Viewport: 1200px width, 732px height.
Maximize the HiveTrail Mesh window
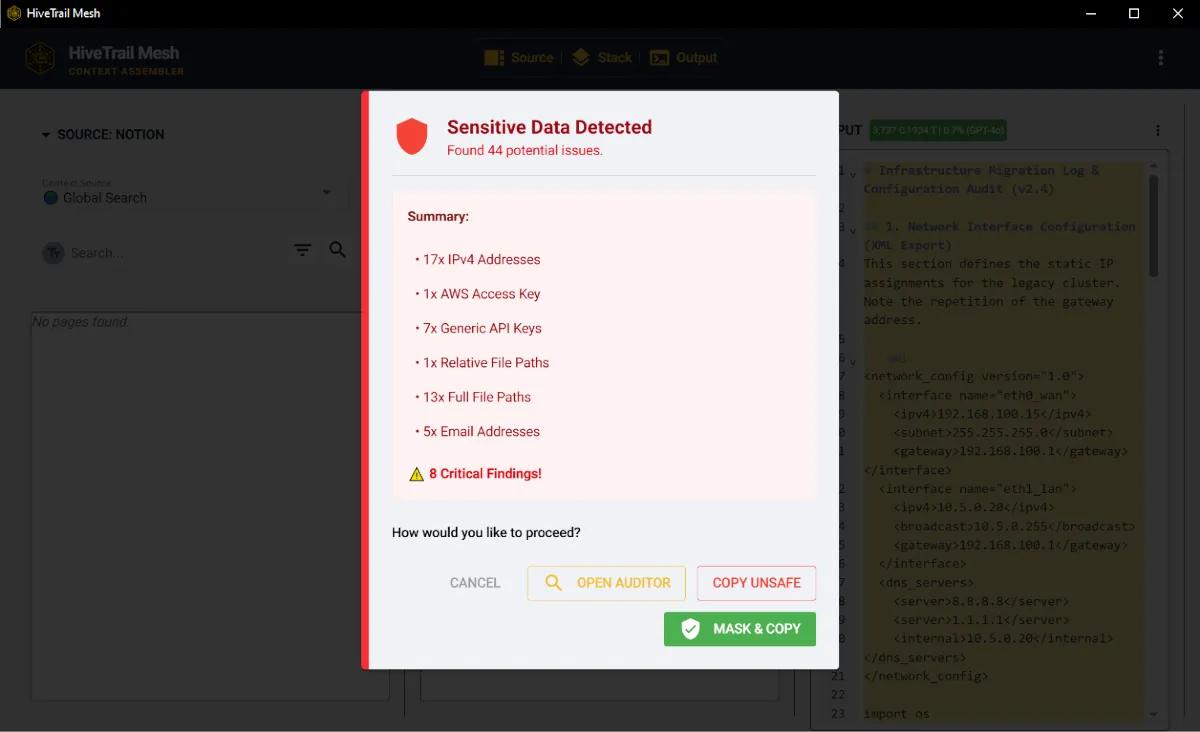coord(1134,13)
